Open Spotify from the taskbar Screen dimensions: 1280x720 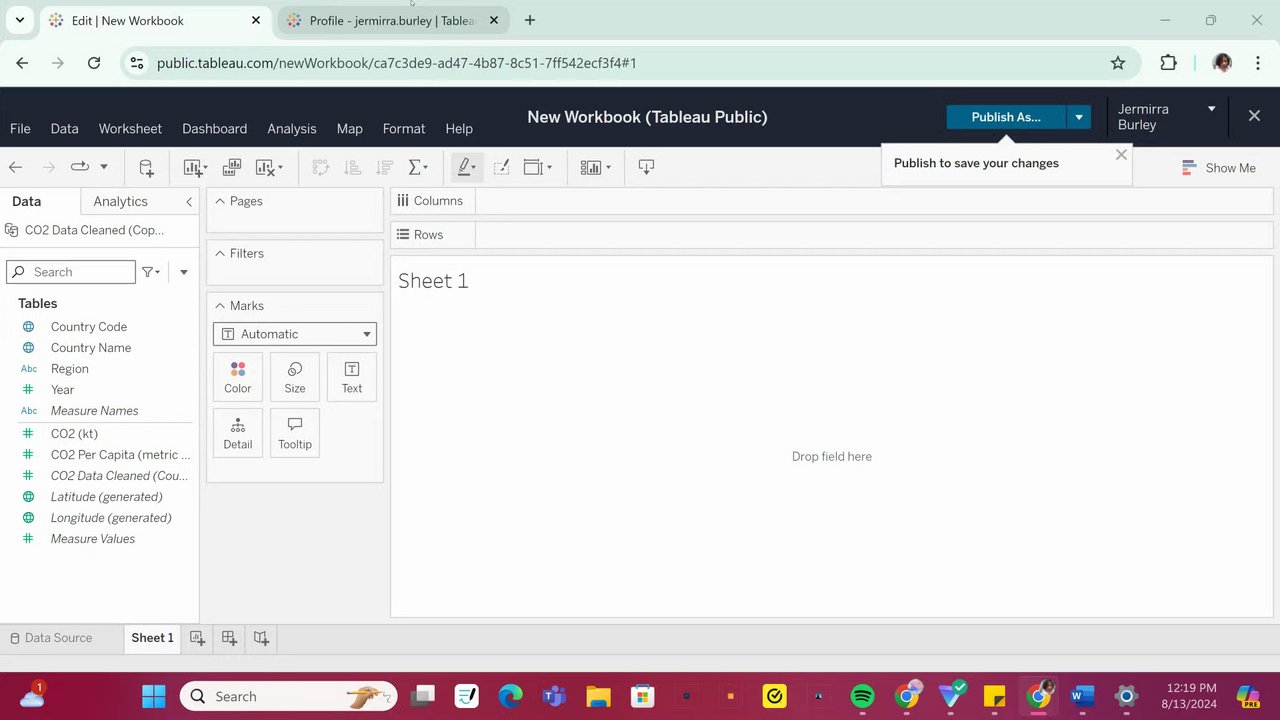[862, 696]
